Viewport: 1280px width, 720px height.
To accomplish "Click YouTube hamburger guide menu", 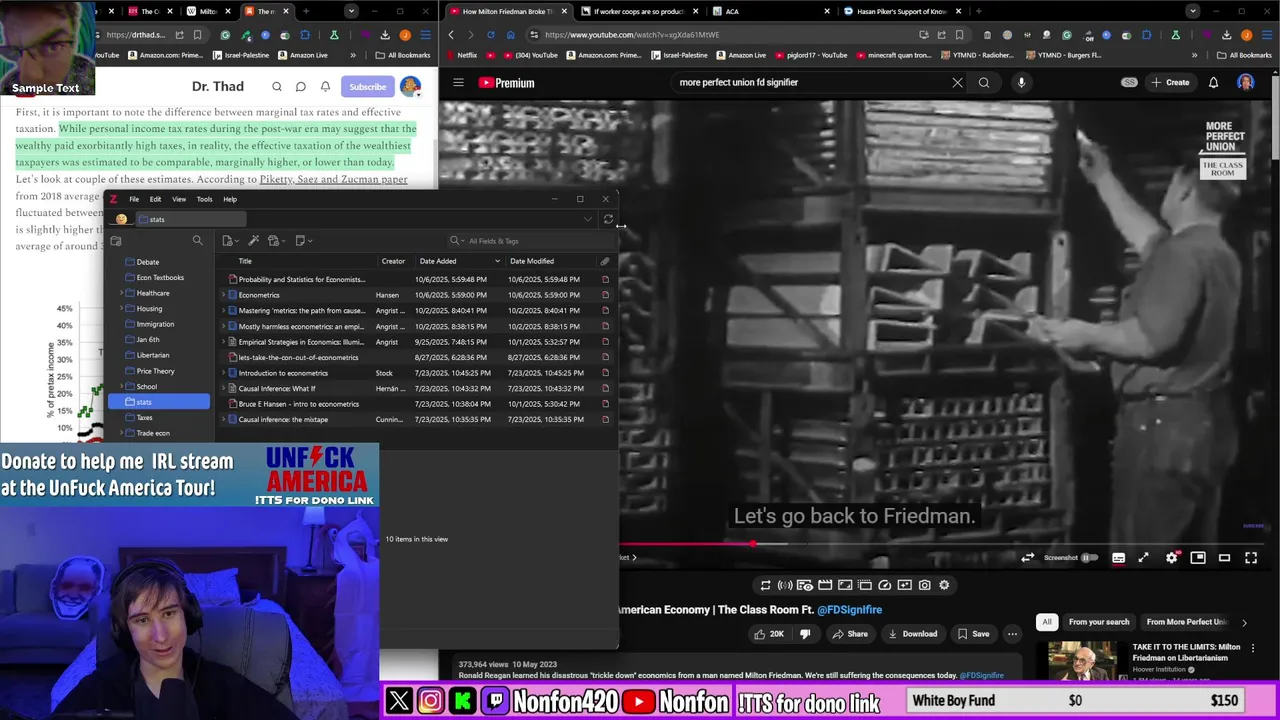I will coord(458,83).
